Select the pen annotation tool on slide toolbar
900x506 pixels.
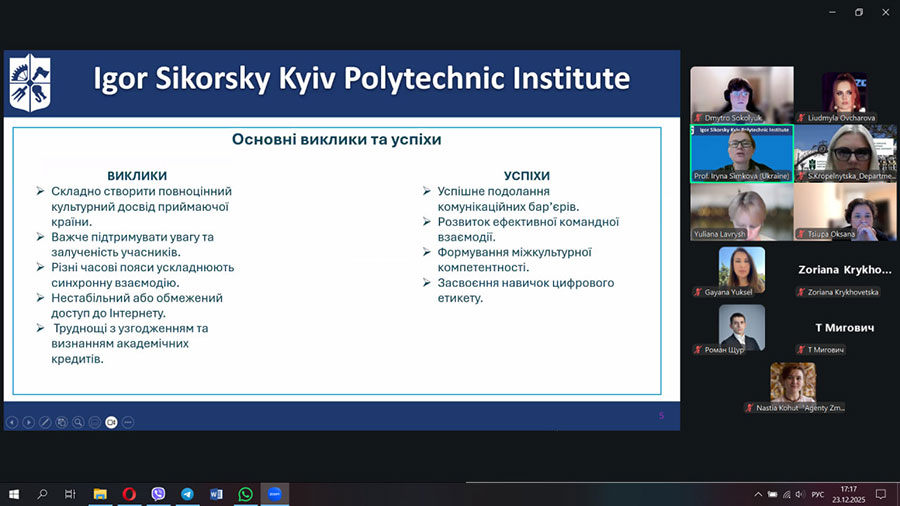point(45,422)
